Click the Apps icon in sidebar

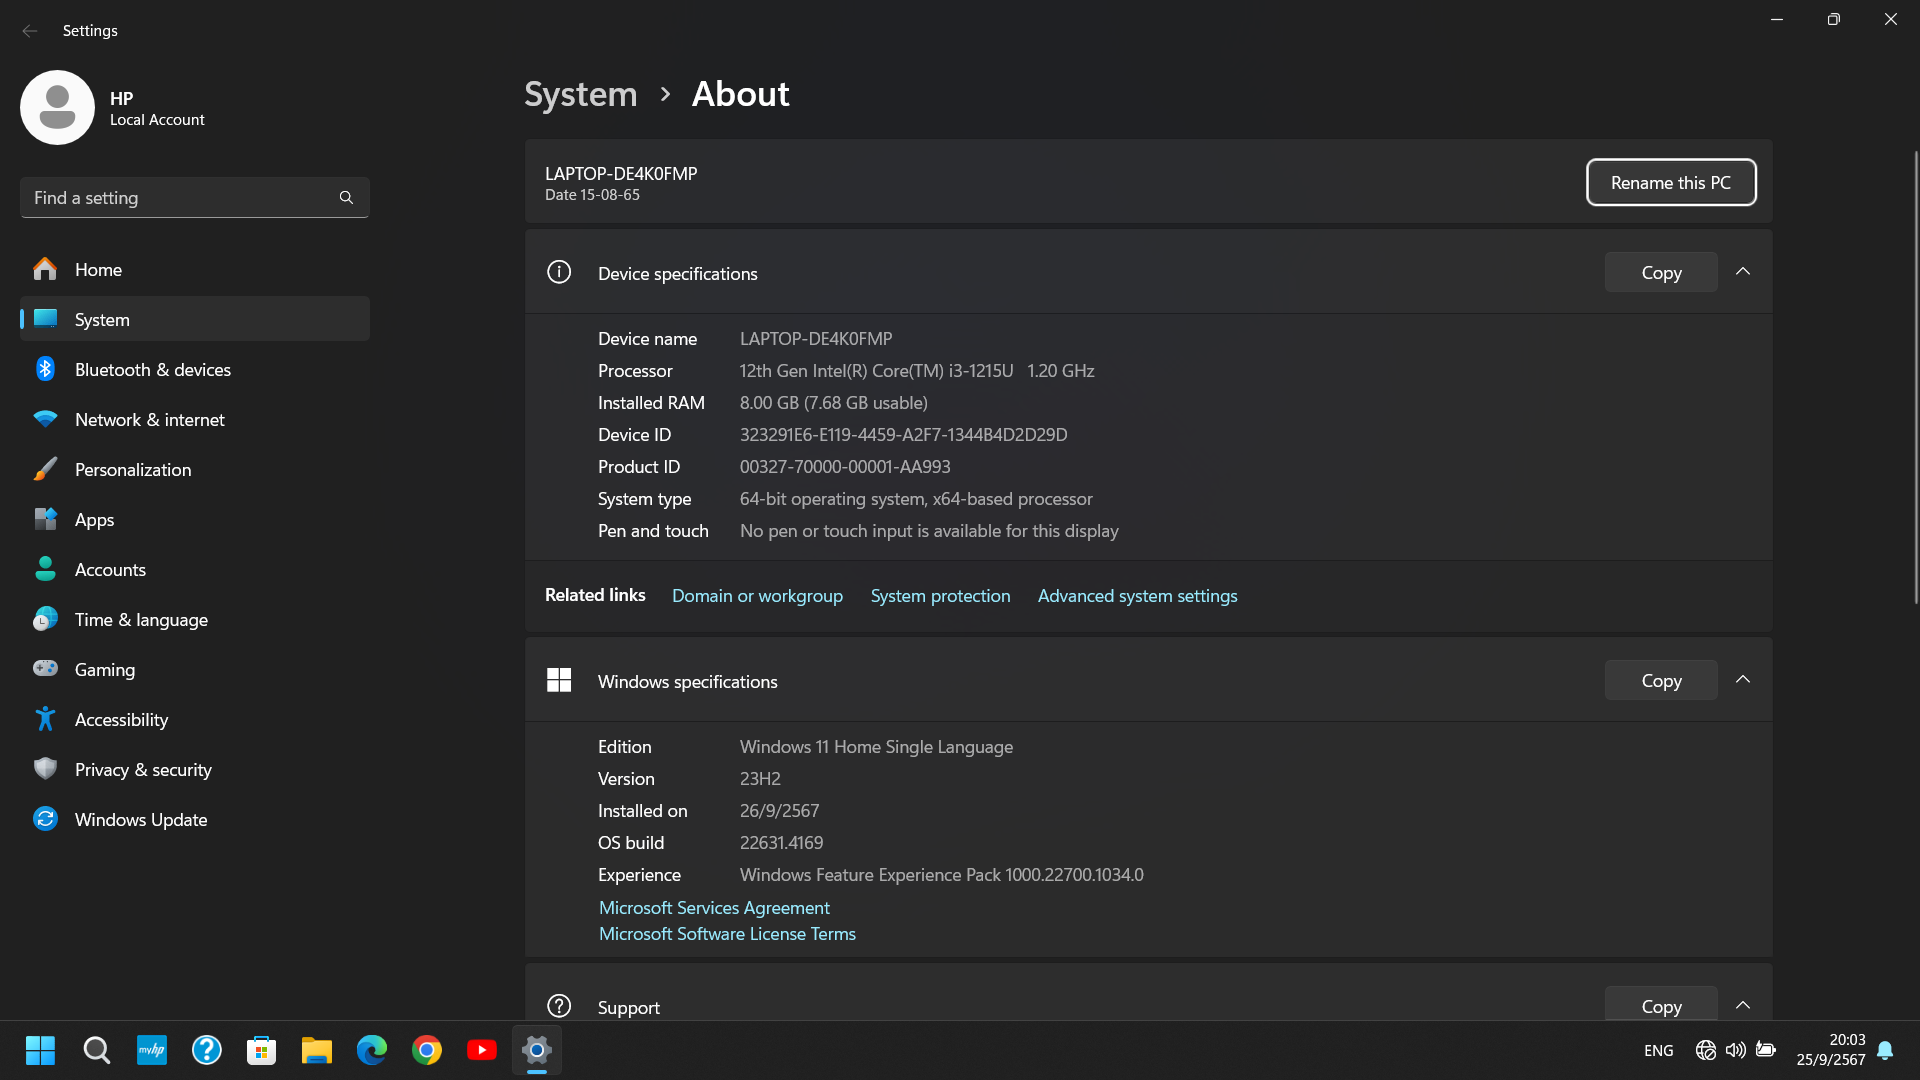click(x=45, y=519)
